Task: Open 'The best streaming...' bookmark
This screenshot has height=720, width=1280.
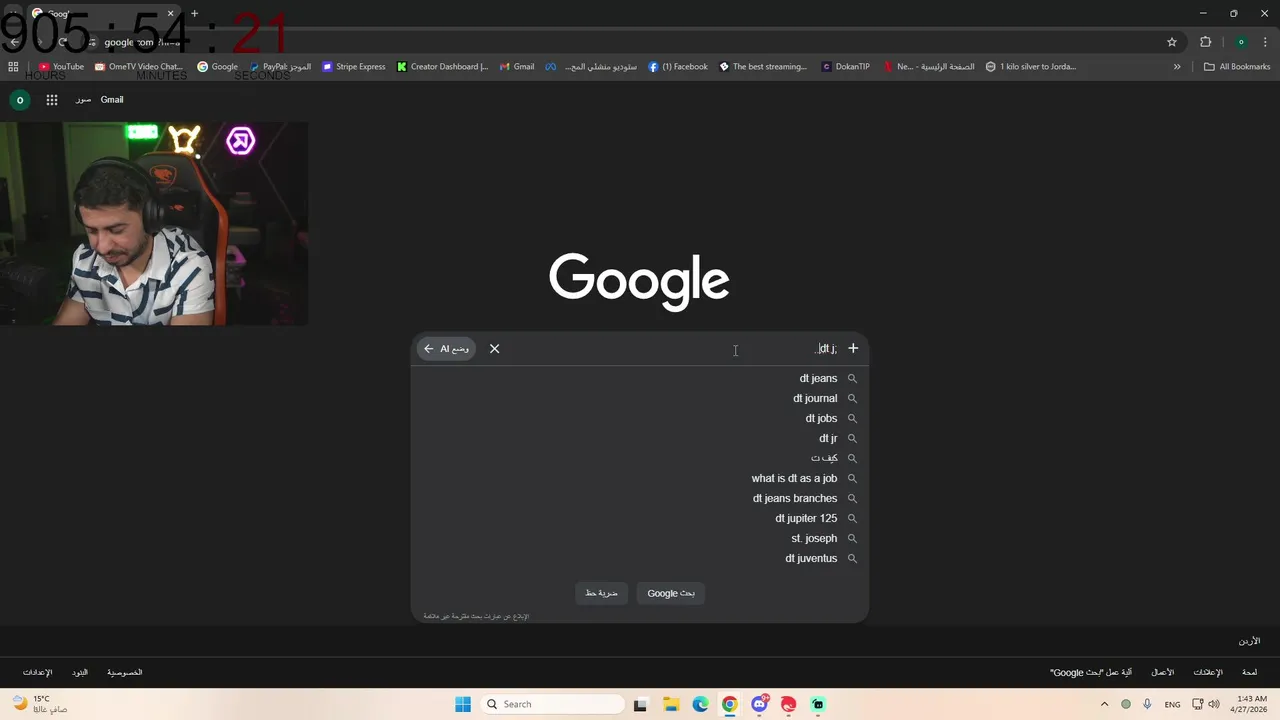Action: pyautogui.click(x=763, y=67)
